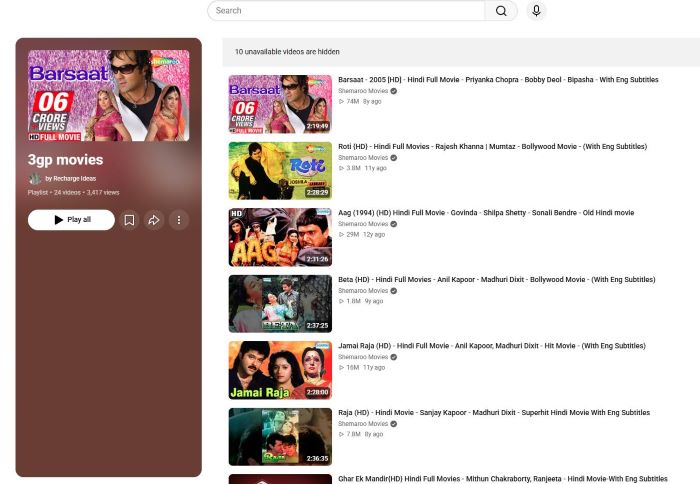Share the 3gp movies playlist
This screenshot has width=700, height=484.
click(x=154, y=220)
